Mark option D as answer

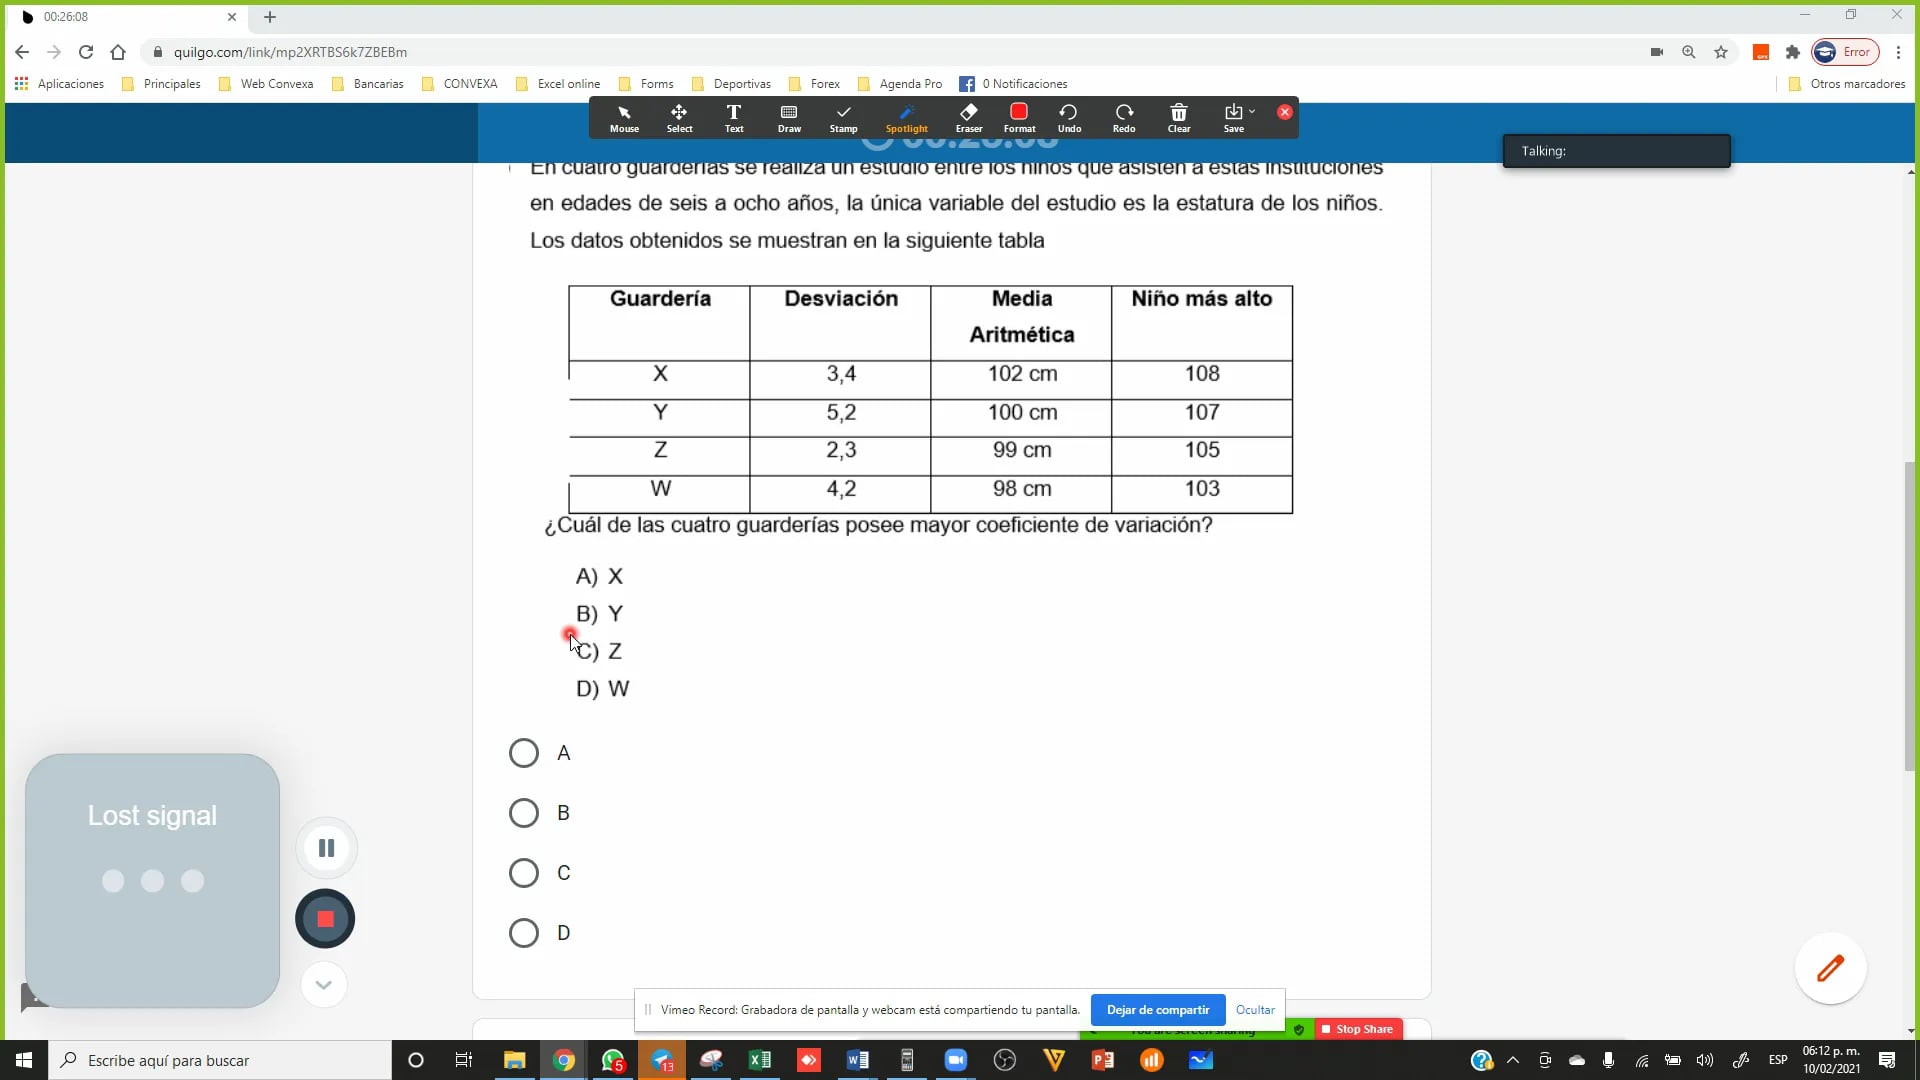pyautogui.click(x=524, y=933)
